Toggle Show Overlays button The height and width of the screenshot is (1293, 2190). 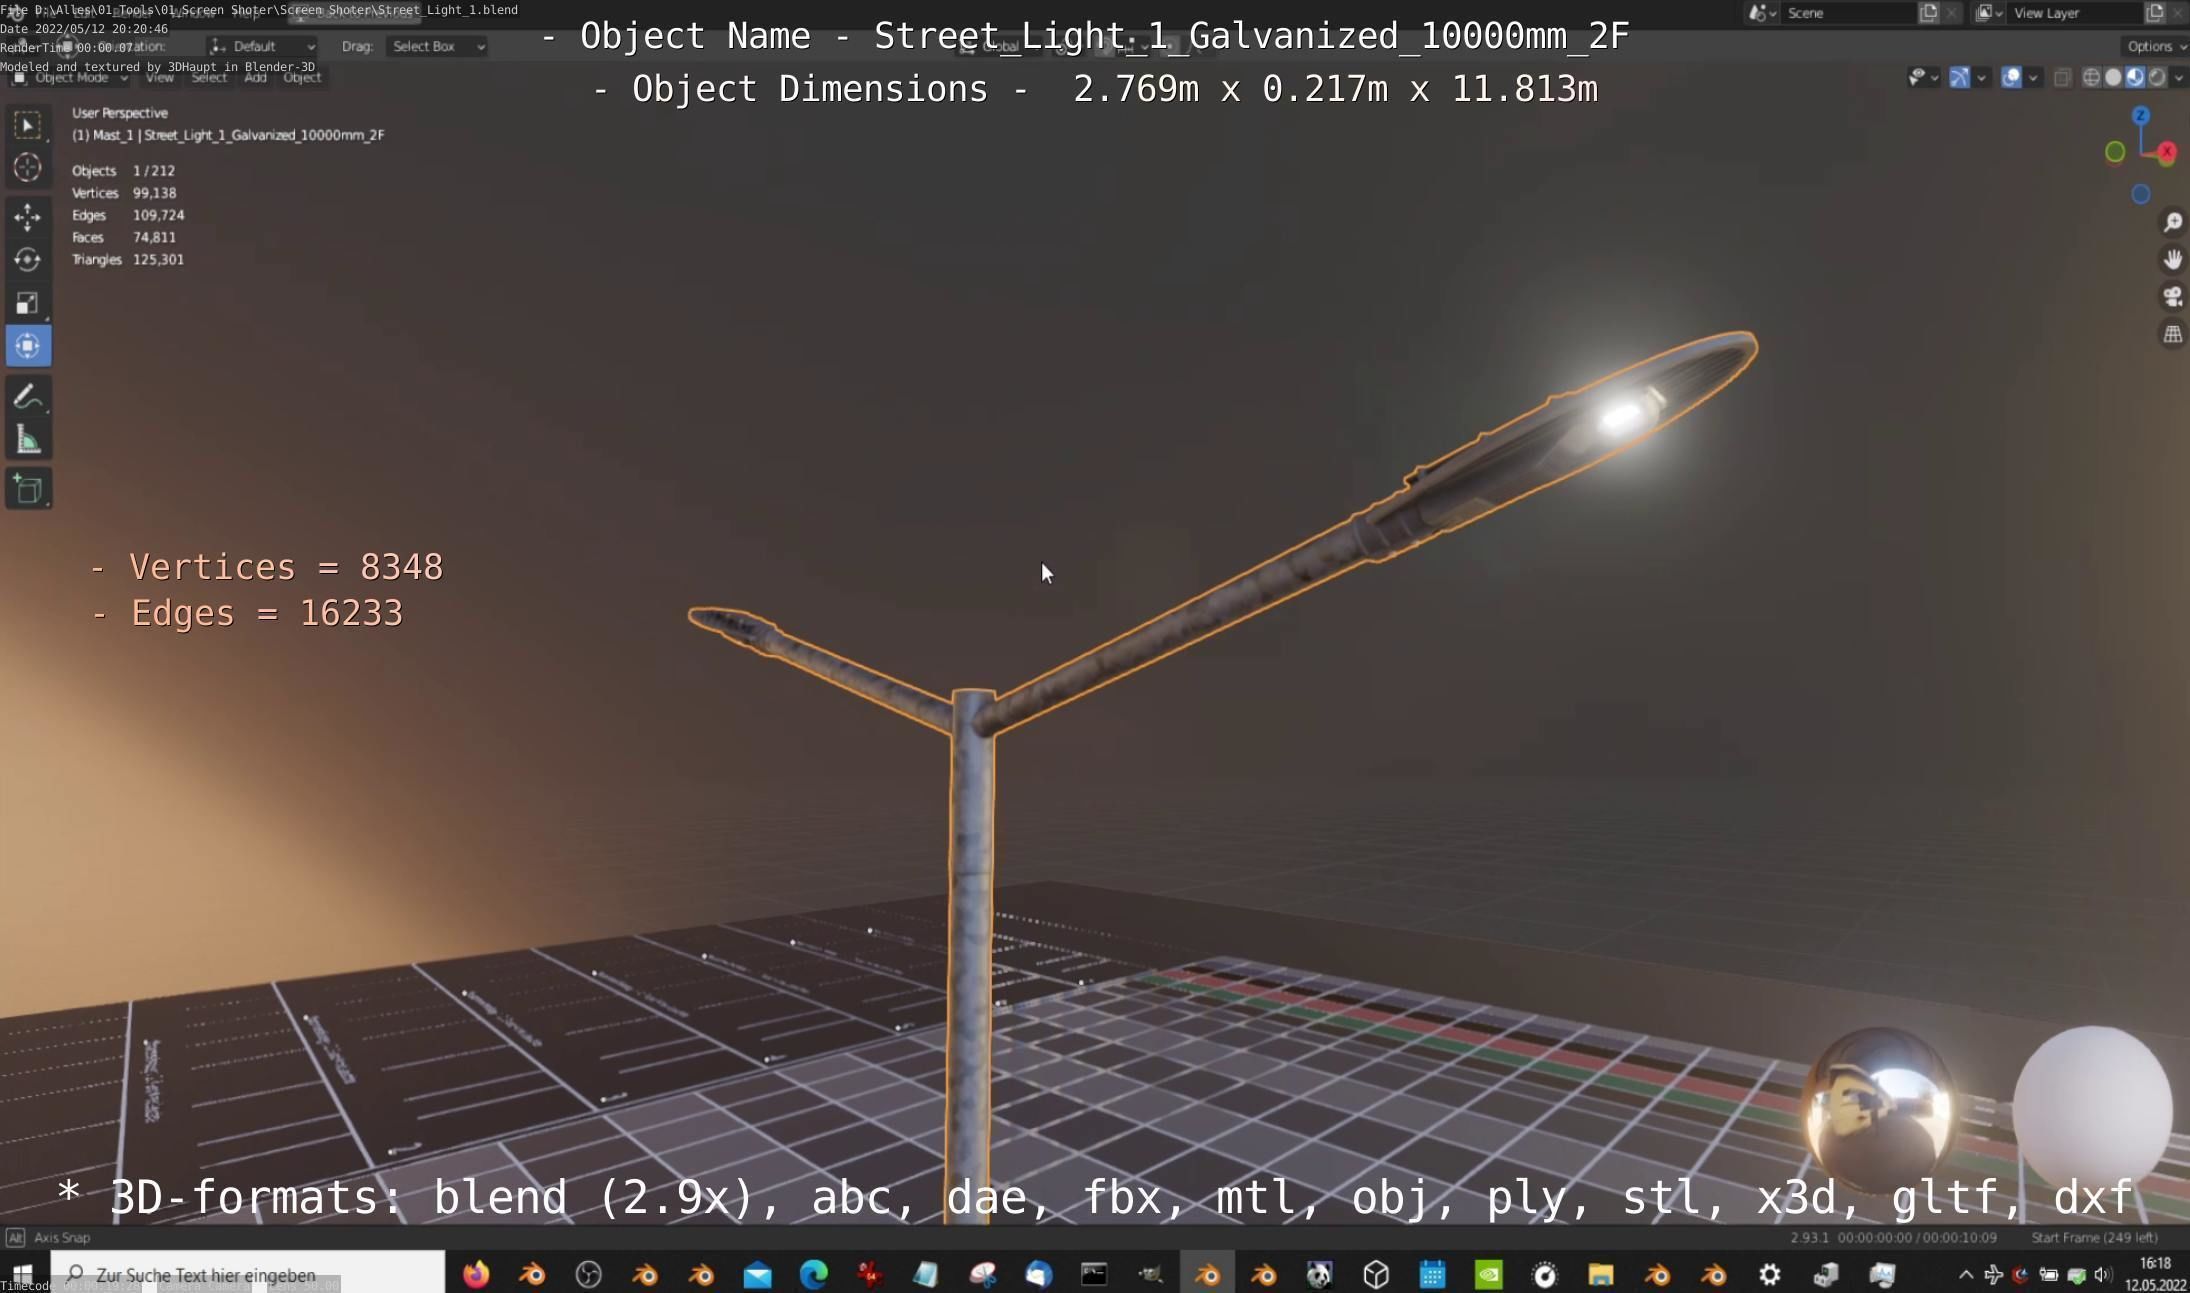(x=2011, y=77)
